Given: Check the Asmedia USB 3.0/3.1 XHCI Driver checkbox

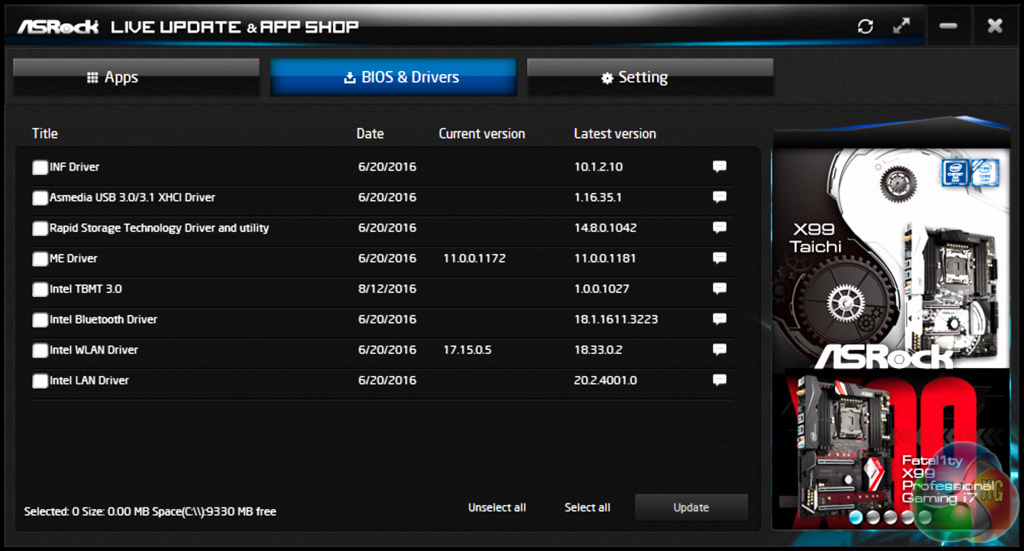Looking at the screenshot, I should 40,198.
